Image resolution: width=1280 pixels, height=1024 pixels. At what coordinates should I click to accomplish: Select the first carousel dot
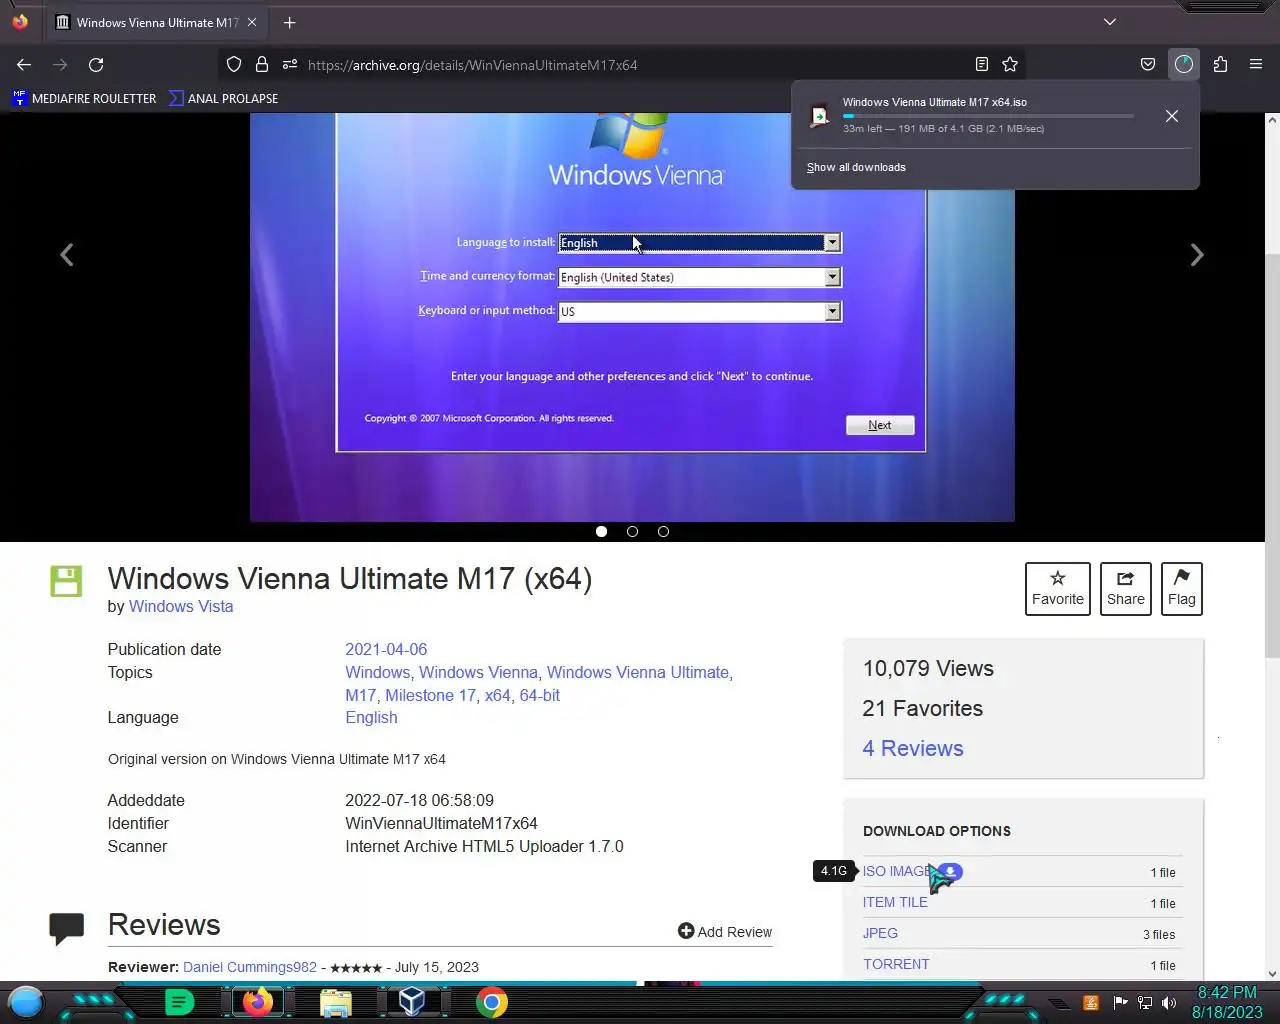click(601, 531)
